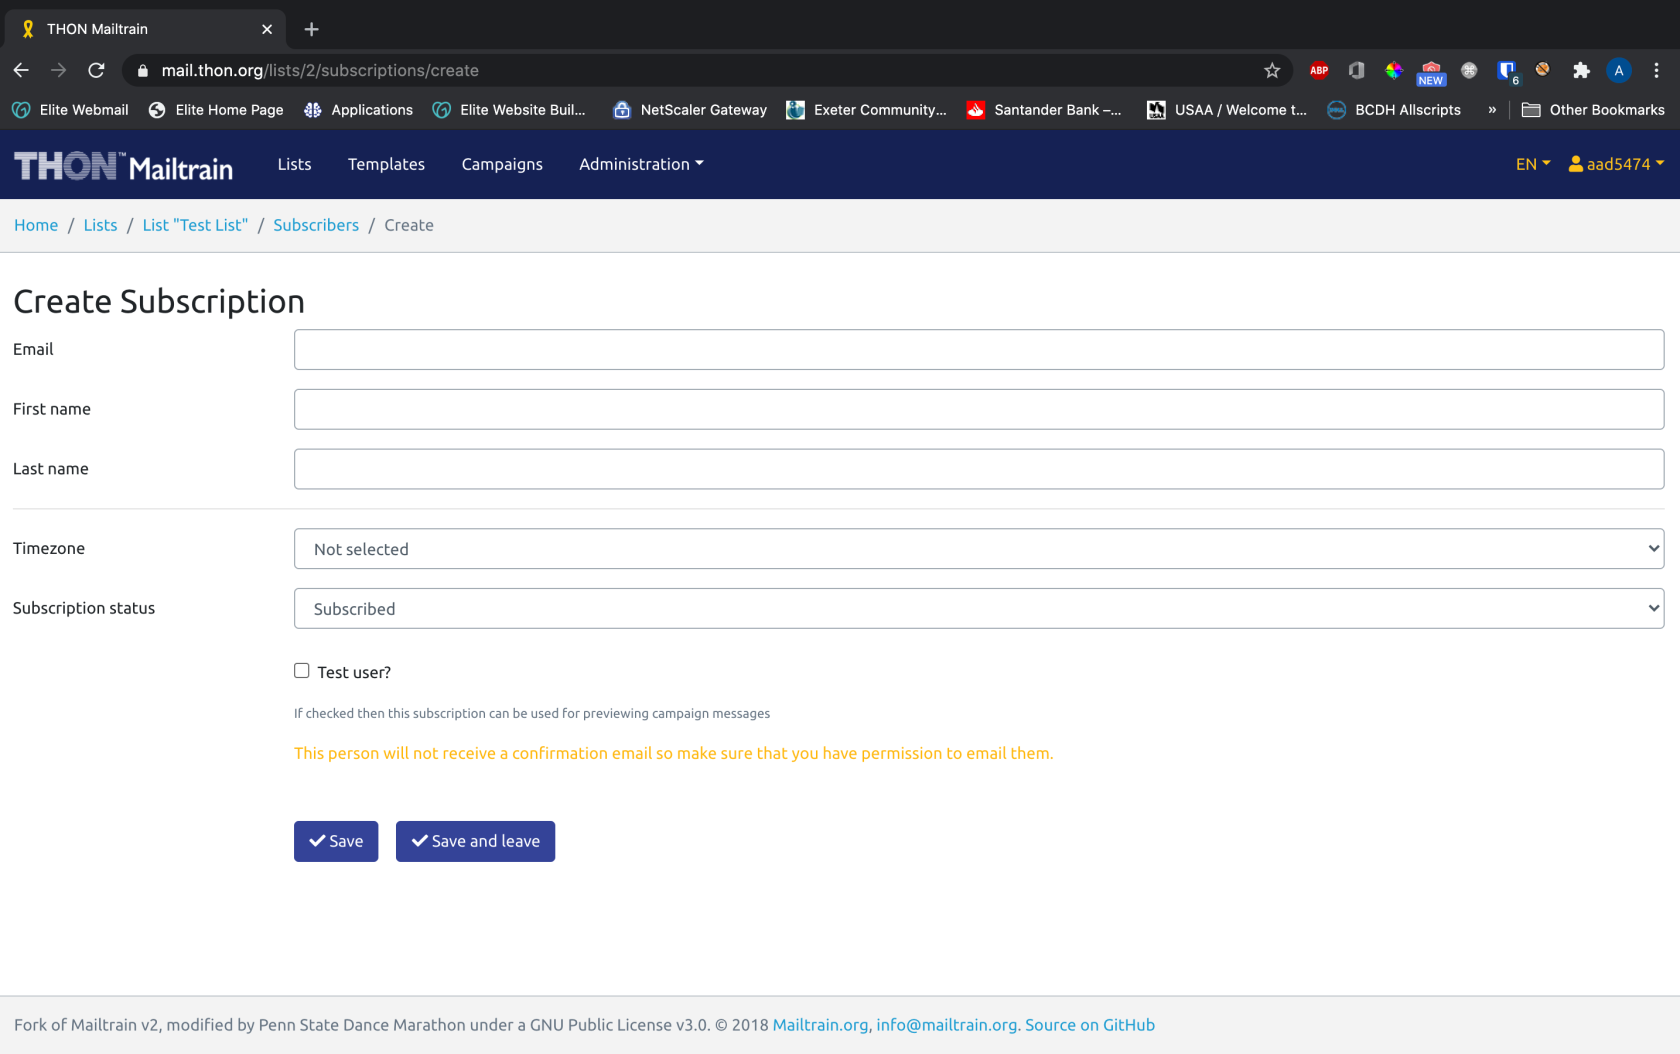Open Elite Webmail bookmark
This screenshot has height=1054, width=1680.
coord(71,110)
